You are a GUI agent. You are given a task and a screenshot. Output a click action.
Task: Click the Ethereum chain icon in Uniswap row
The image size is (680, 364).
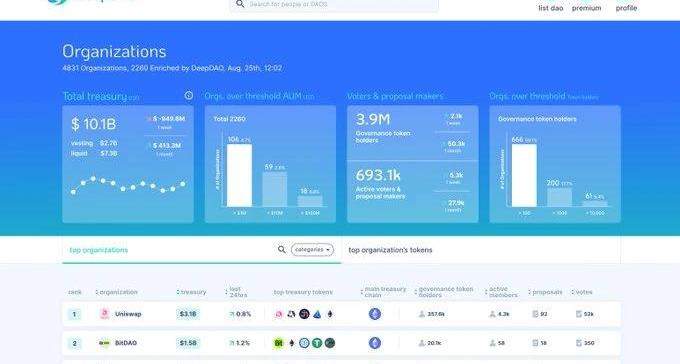point(375,314)
